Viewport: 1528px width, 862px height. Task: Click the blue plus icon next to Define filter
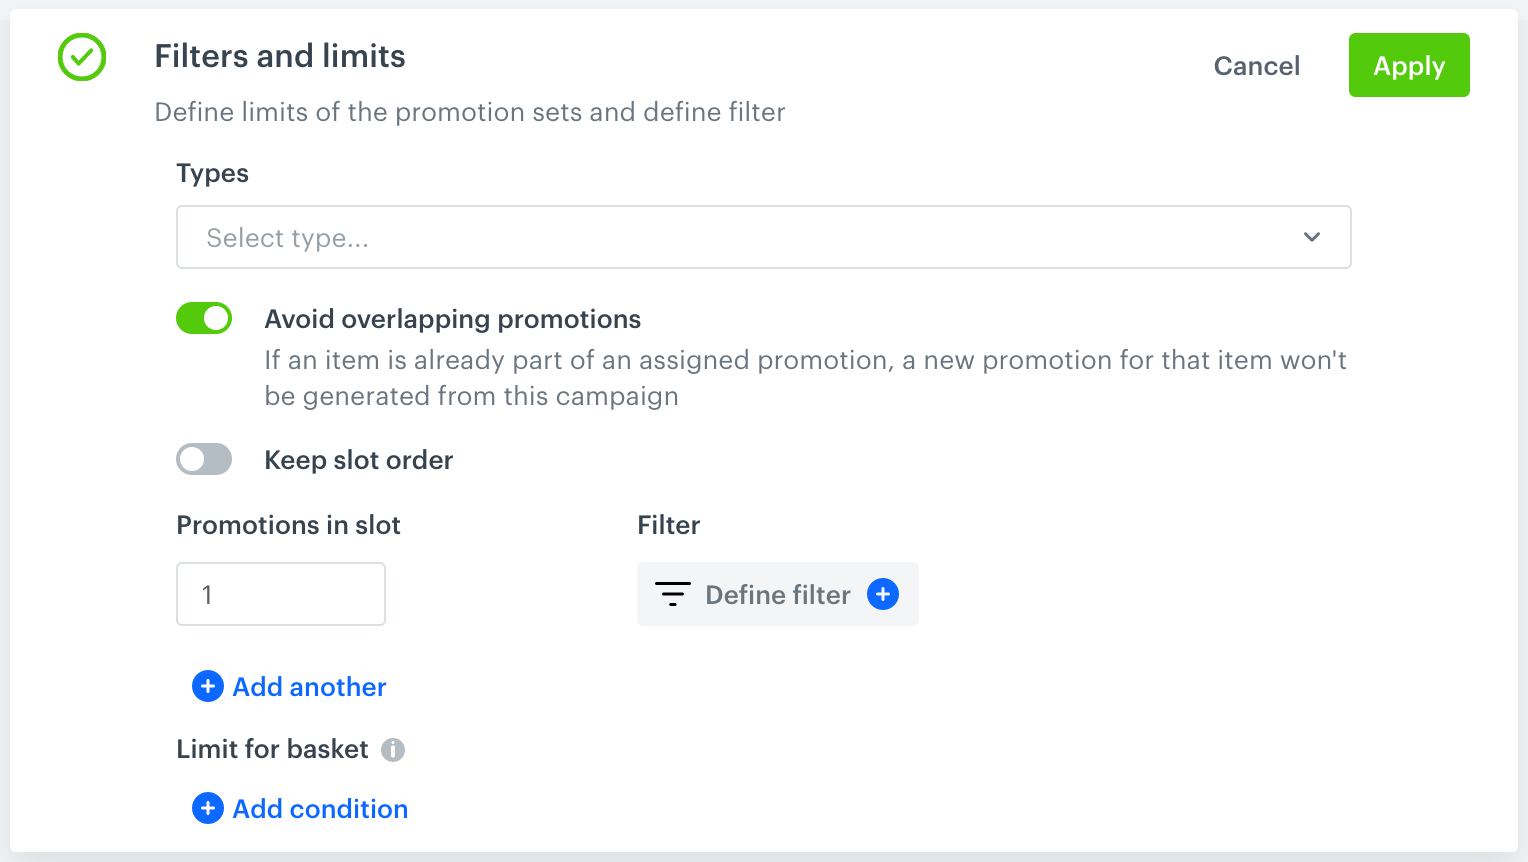882,594
